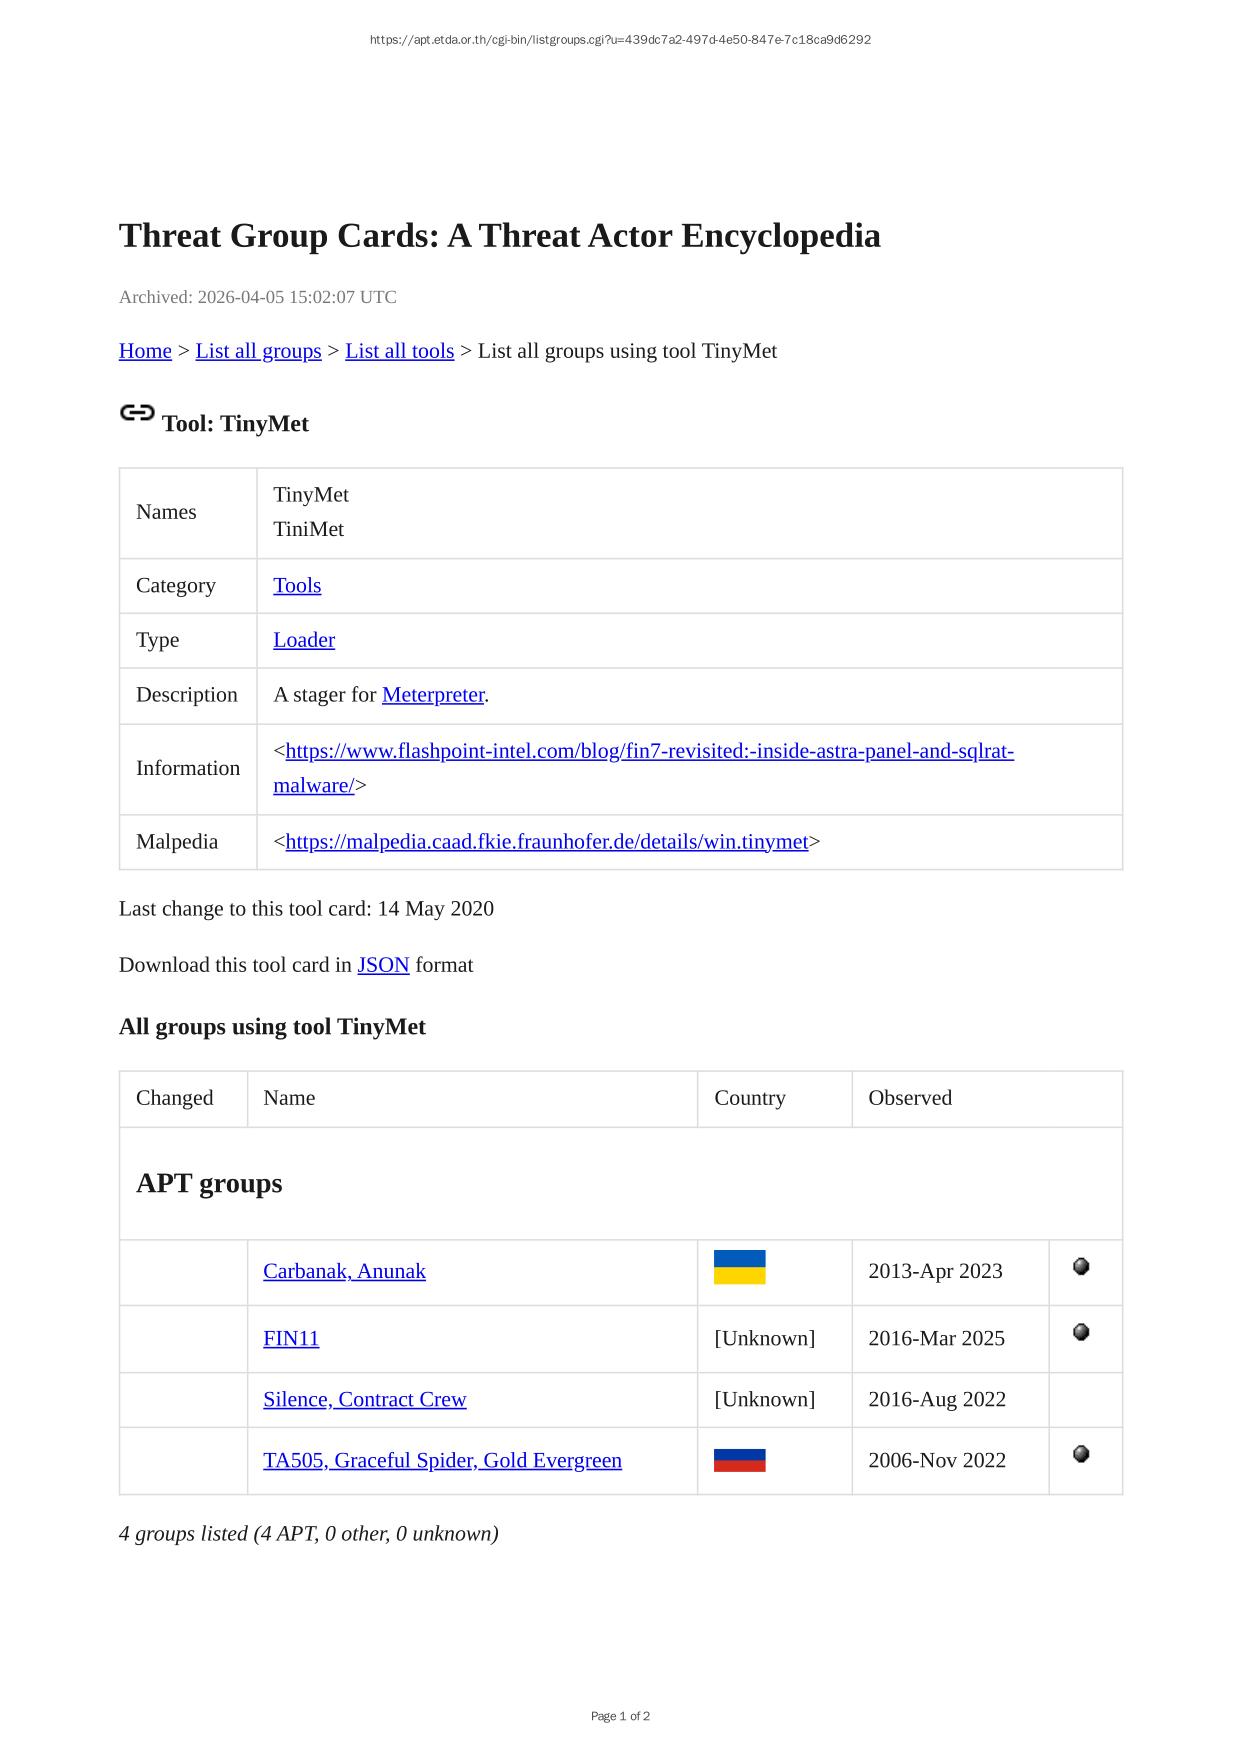Download tool card via JSON link
1242x1756 pixels.
383,965
